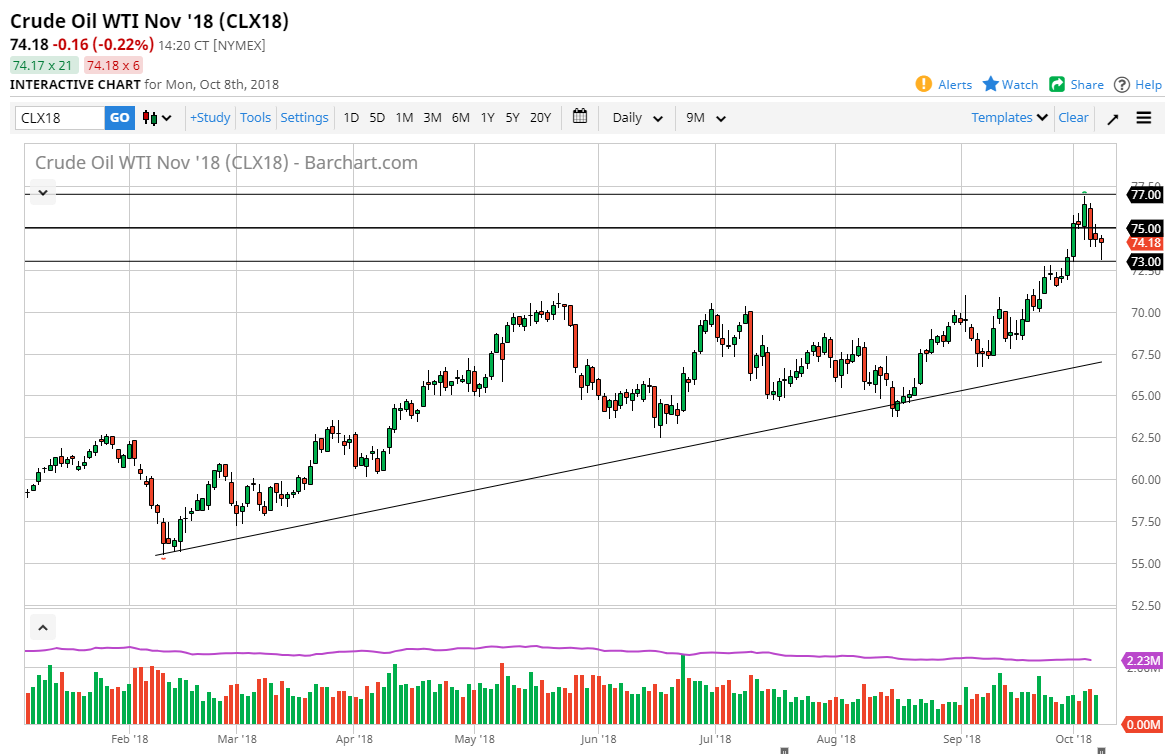Open the Daily frequency dropdown
1169x754 pixels.
[635, 117]
